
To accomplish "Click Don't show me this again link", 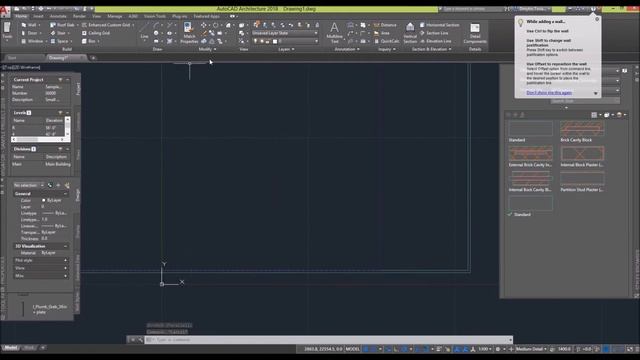I will [549, 93].
